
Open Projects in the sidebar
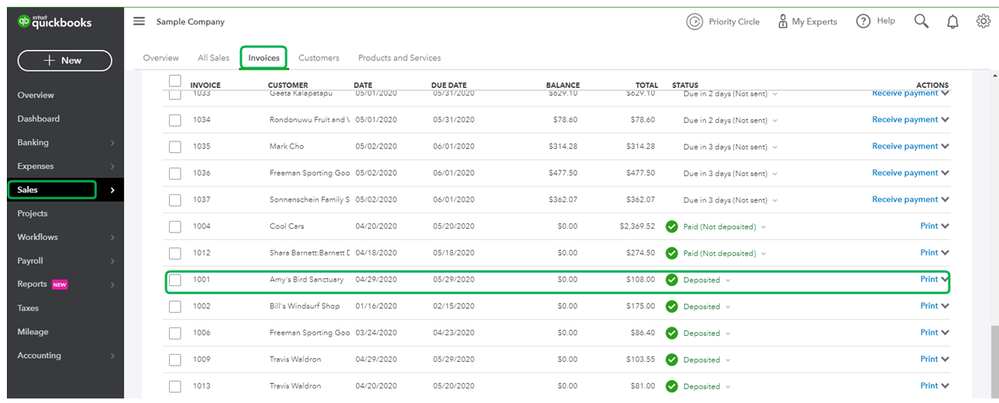(x=32, y=214)
